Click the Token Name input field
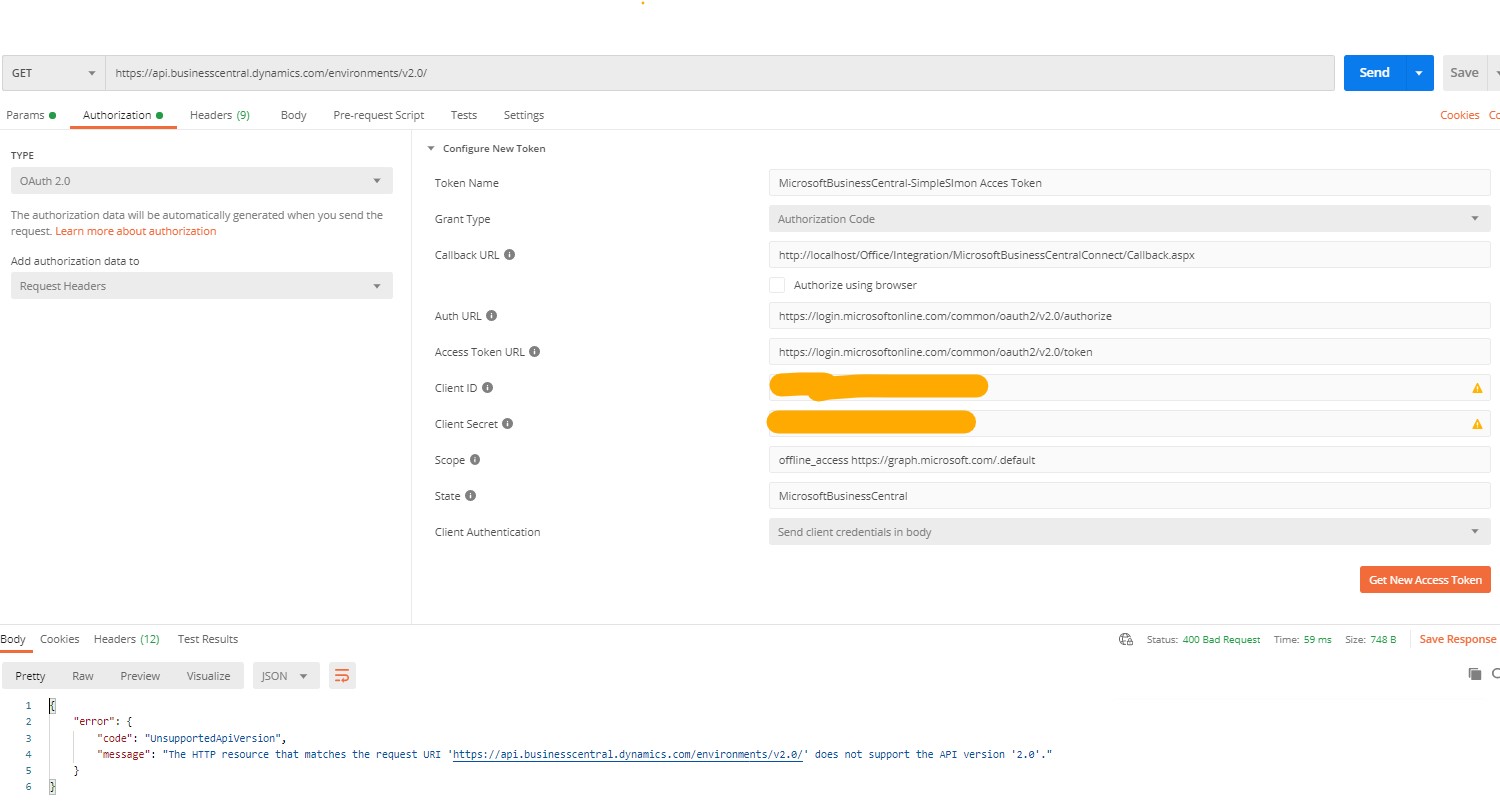Screen dimensions: 1500x803 click(1129, 183)
